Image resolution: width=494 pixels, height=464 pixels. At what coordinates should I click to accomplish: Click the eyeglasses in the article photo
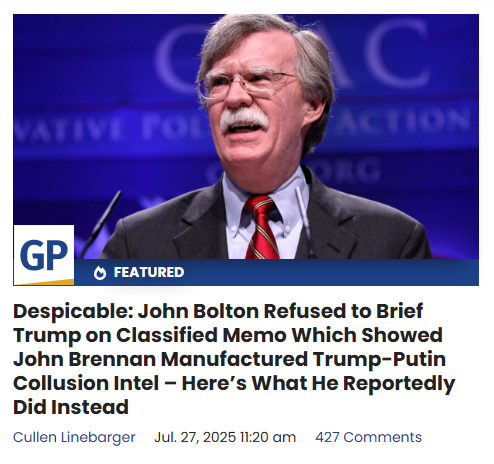(x=245, y=84)
